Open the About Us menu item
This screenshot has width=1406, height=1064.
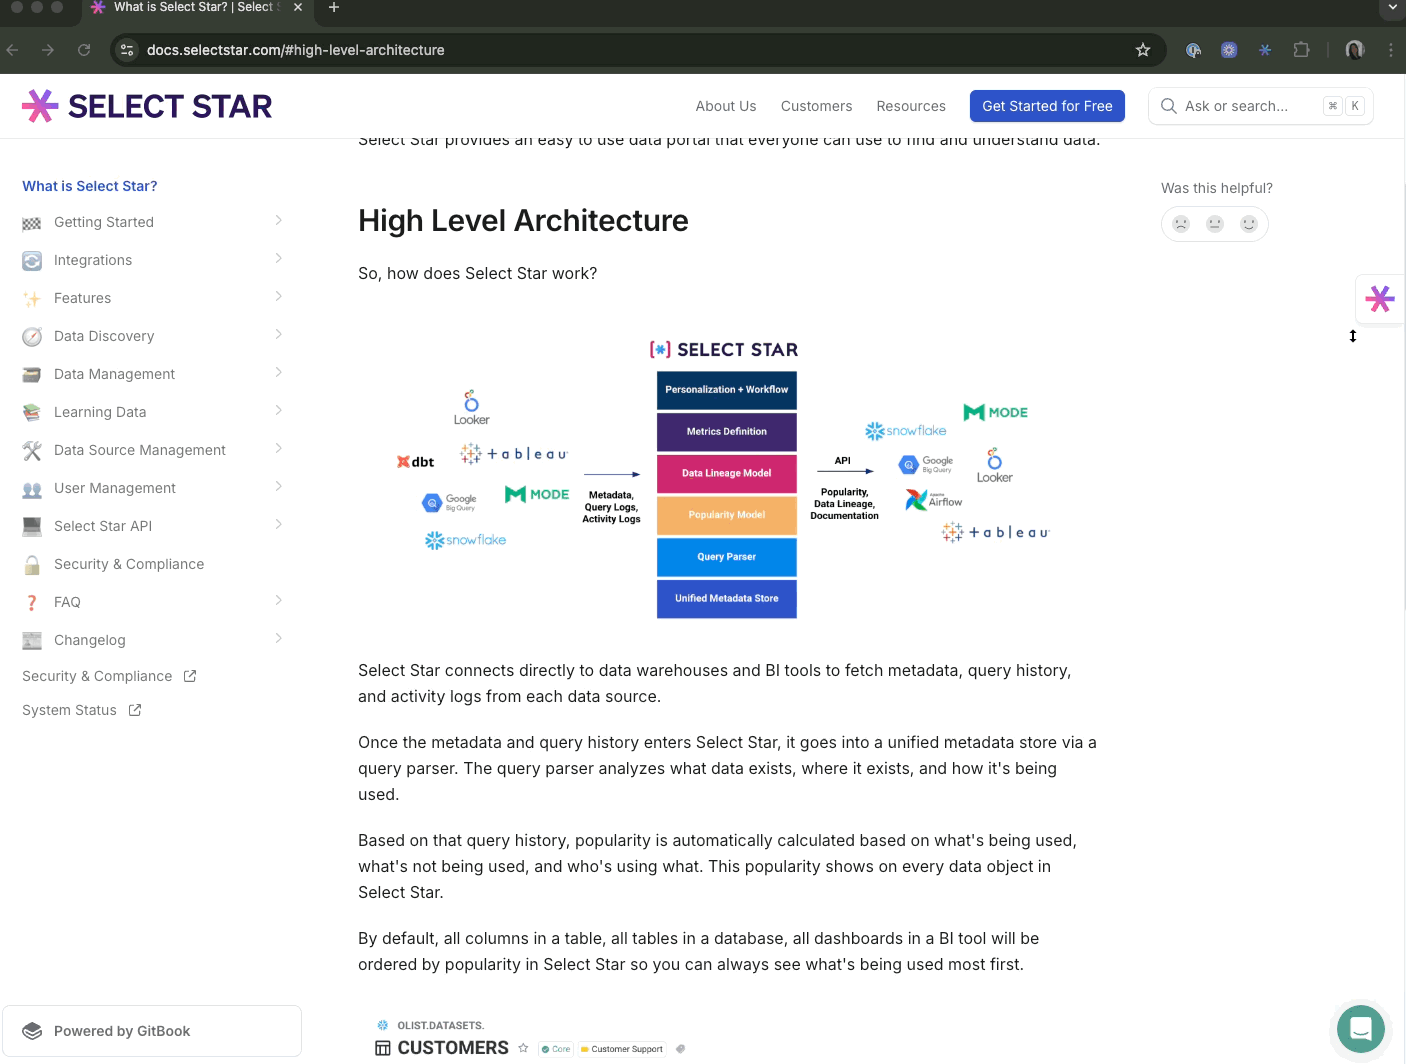click(x=725, y=106)
